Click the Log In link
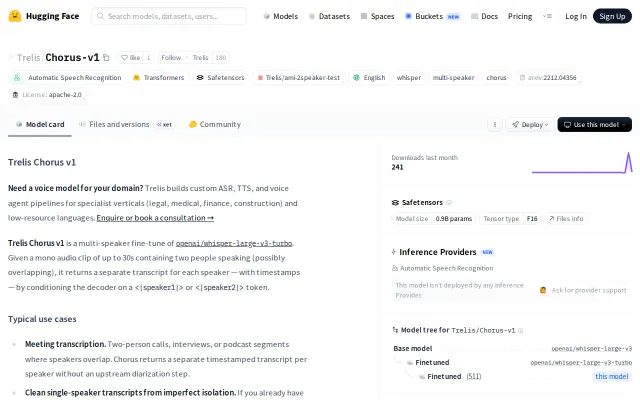The width and height of the screenshot is (640, 400). click(576, 16)
